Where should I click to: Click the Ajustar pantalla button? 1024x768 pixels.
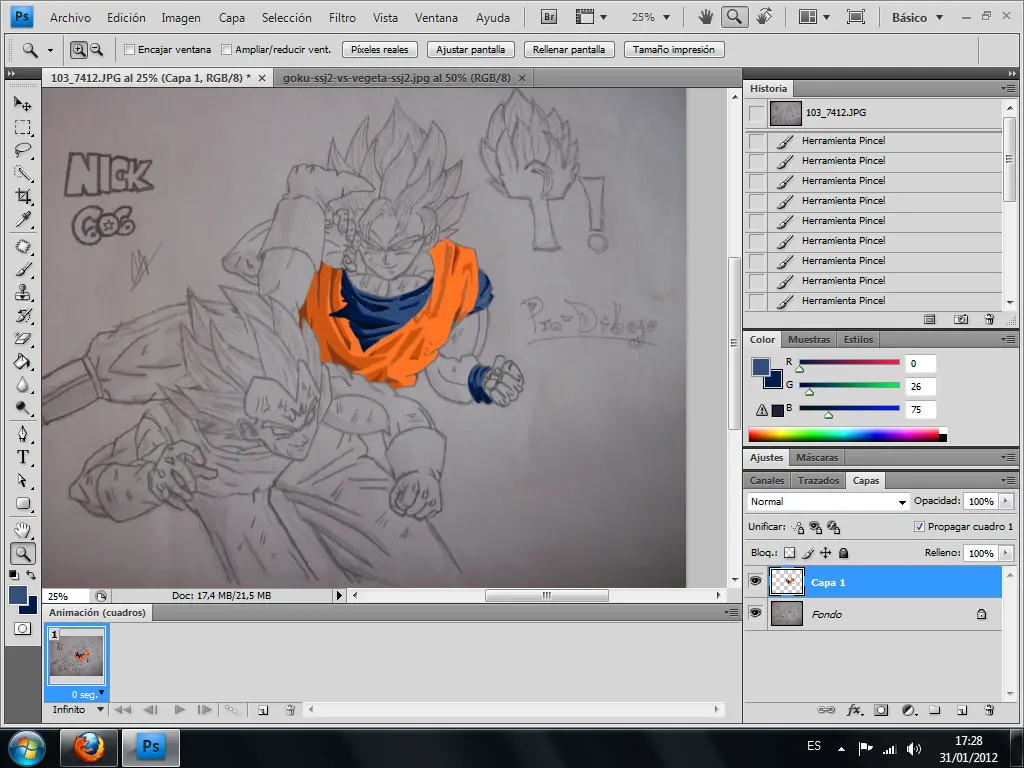click(470, 50)
